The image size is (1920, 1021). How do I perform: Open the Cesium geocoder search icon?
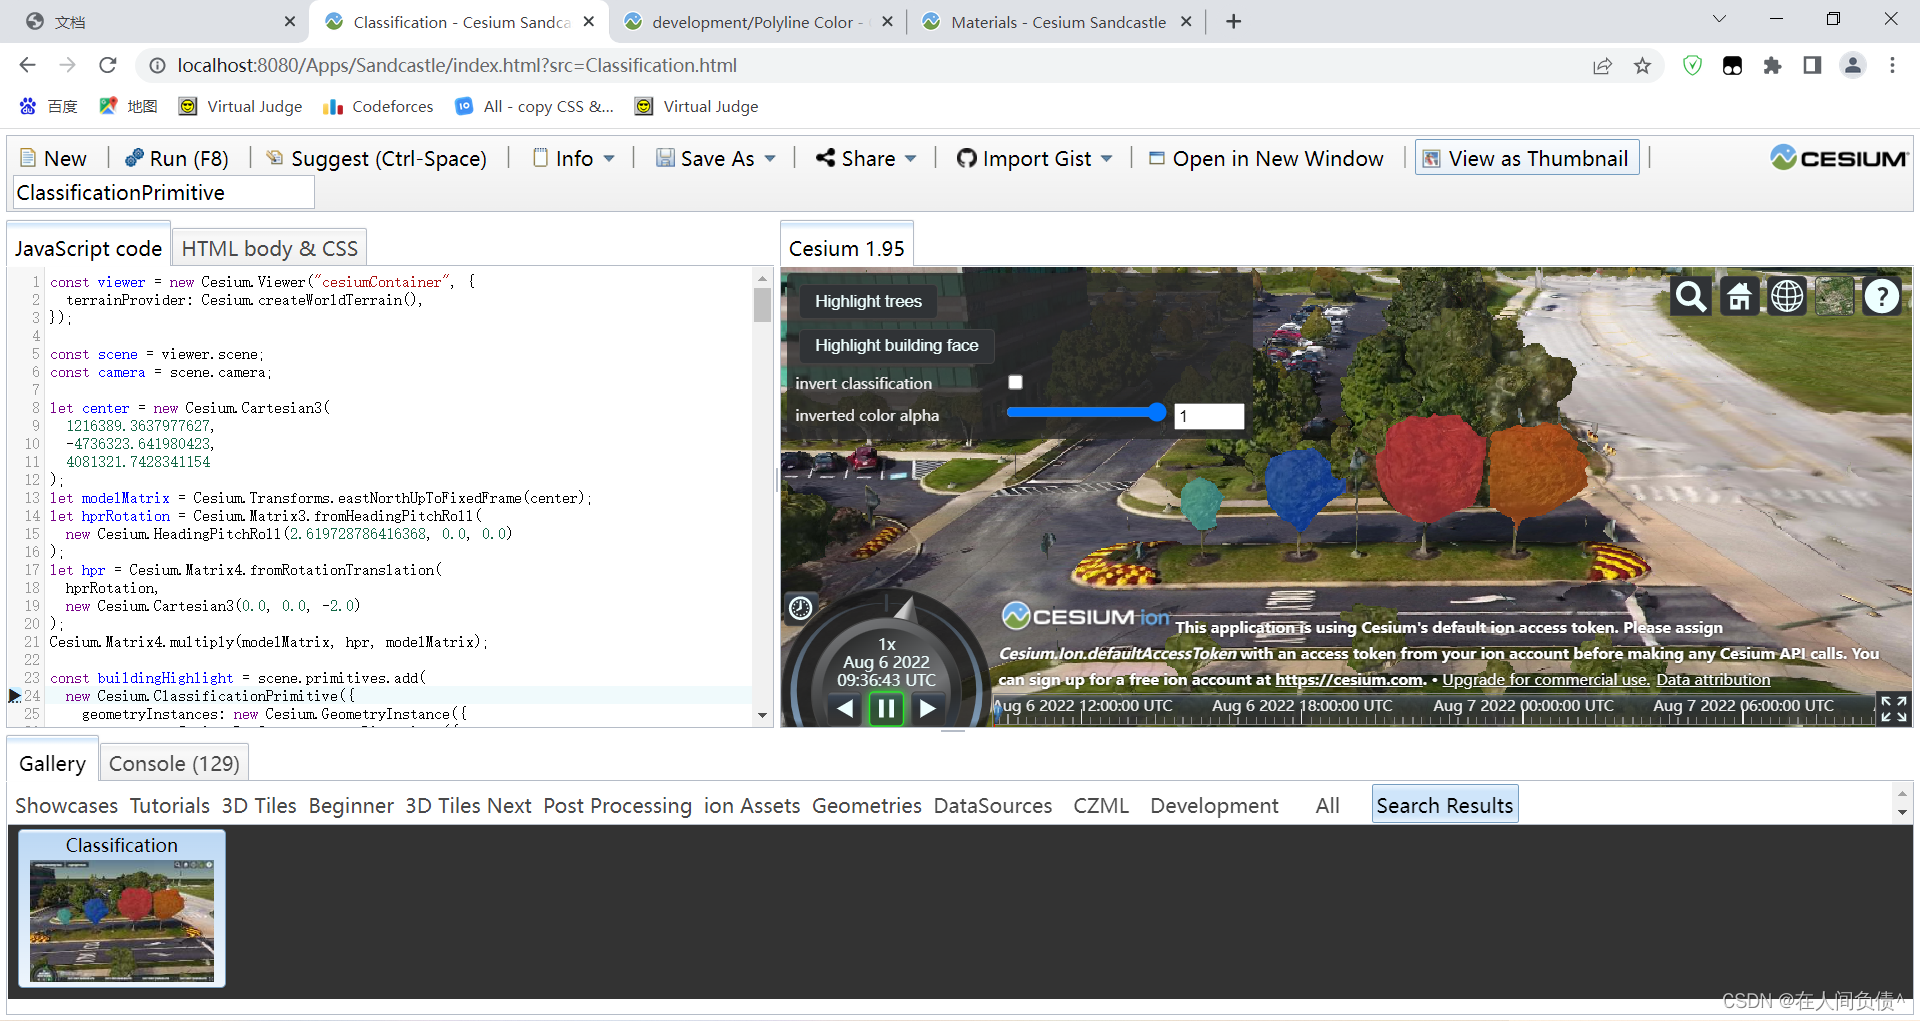coord(1691,297)
